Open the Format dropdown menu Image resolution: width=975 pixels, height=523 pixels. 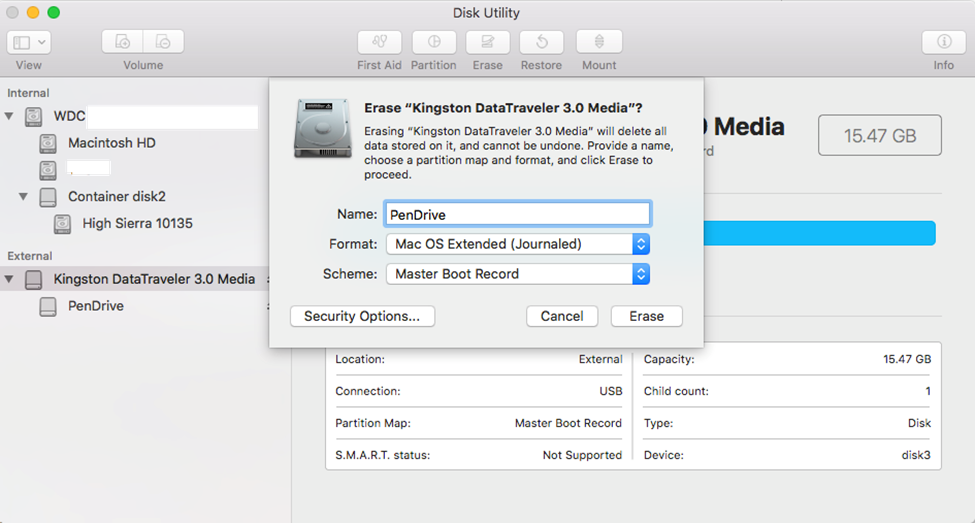point(518,244)
